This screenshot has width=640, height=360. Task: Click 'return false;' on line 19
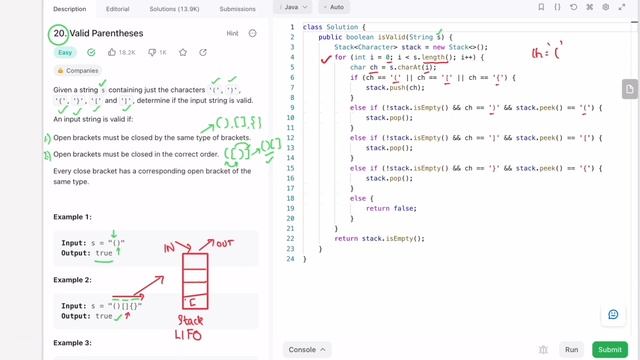click(x=391, y=208)
